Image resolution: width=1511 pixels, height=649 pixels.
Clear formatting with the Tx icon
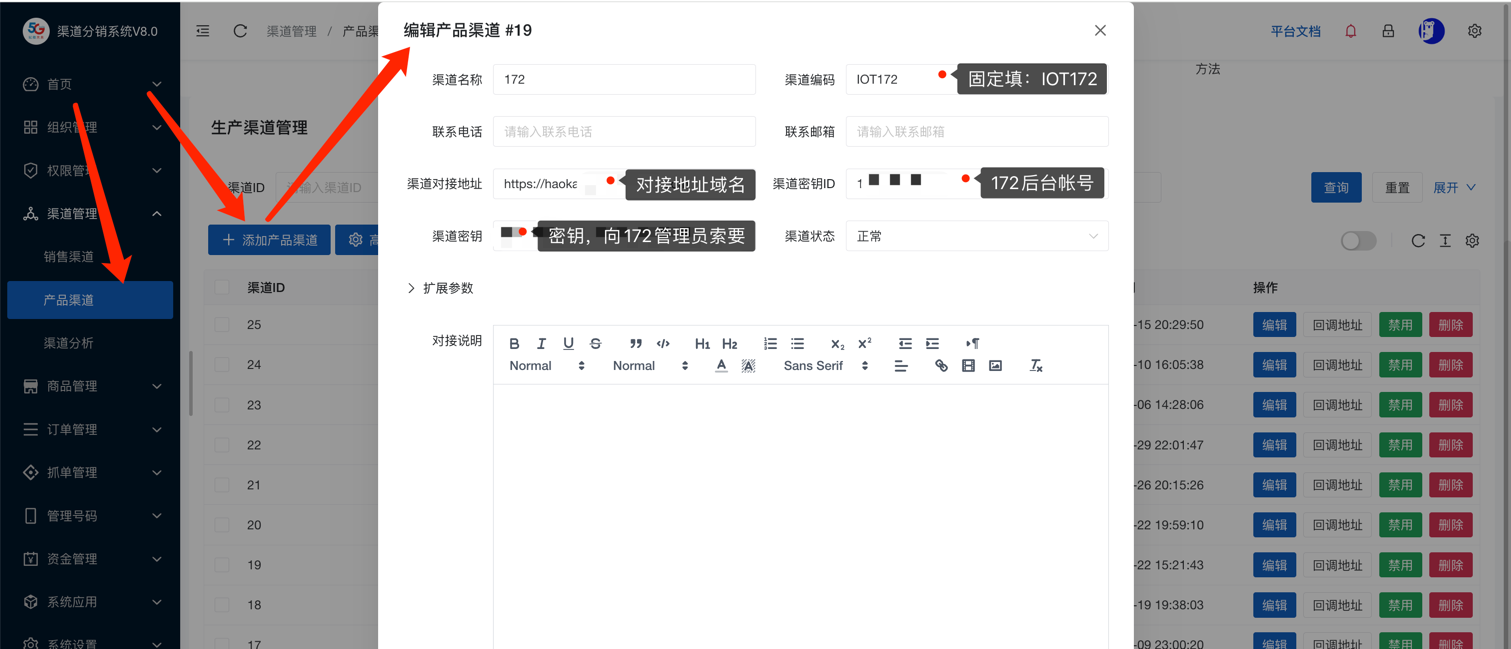click(1035, 365)
